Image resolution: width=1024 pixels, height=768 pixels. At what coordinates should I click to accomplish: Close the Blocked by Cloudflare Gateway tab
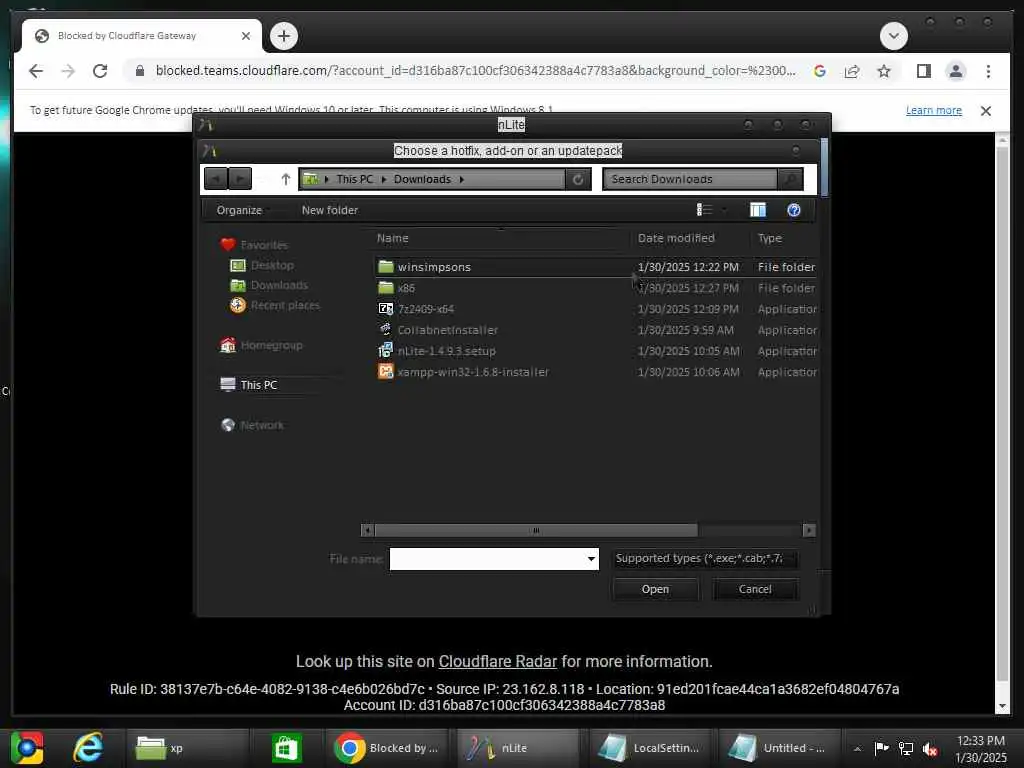[x=246, y=36]
